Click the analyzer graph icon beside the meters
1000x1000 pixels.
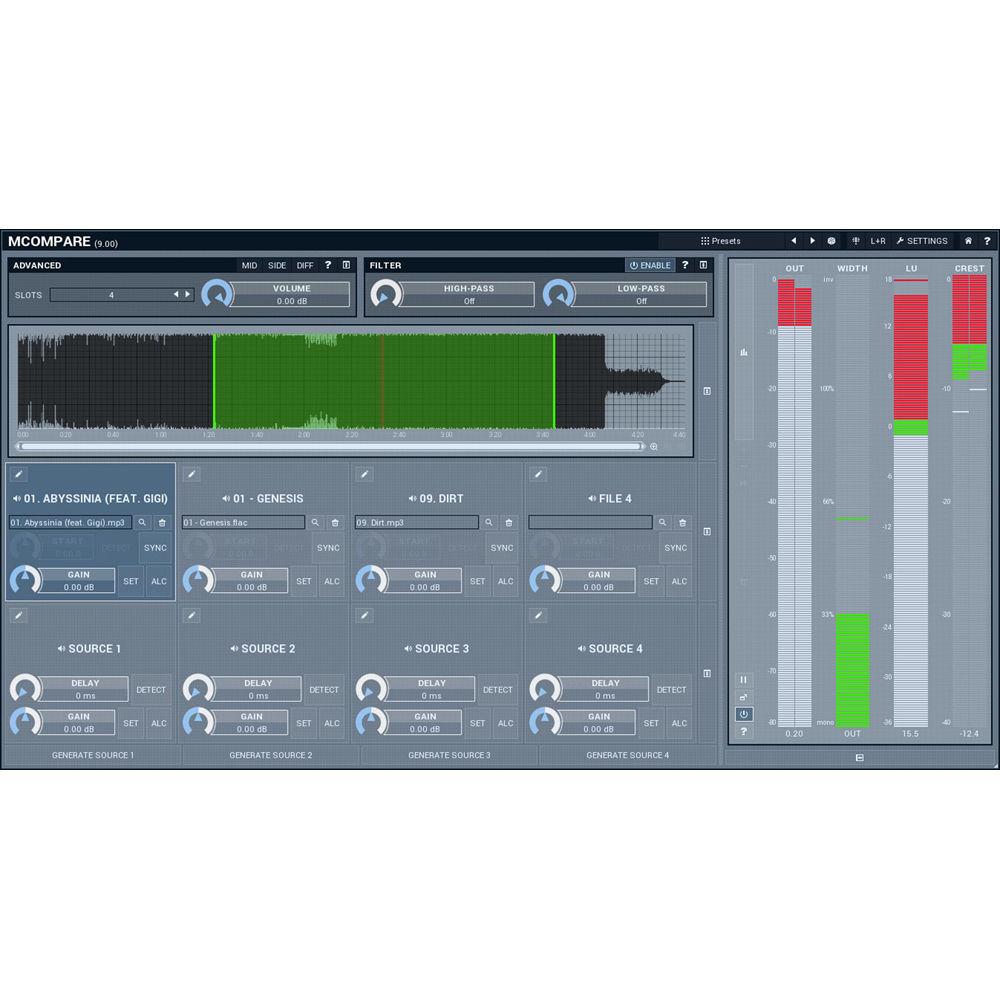tap(743, 352)
